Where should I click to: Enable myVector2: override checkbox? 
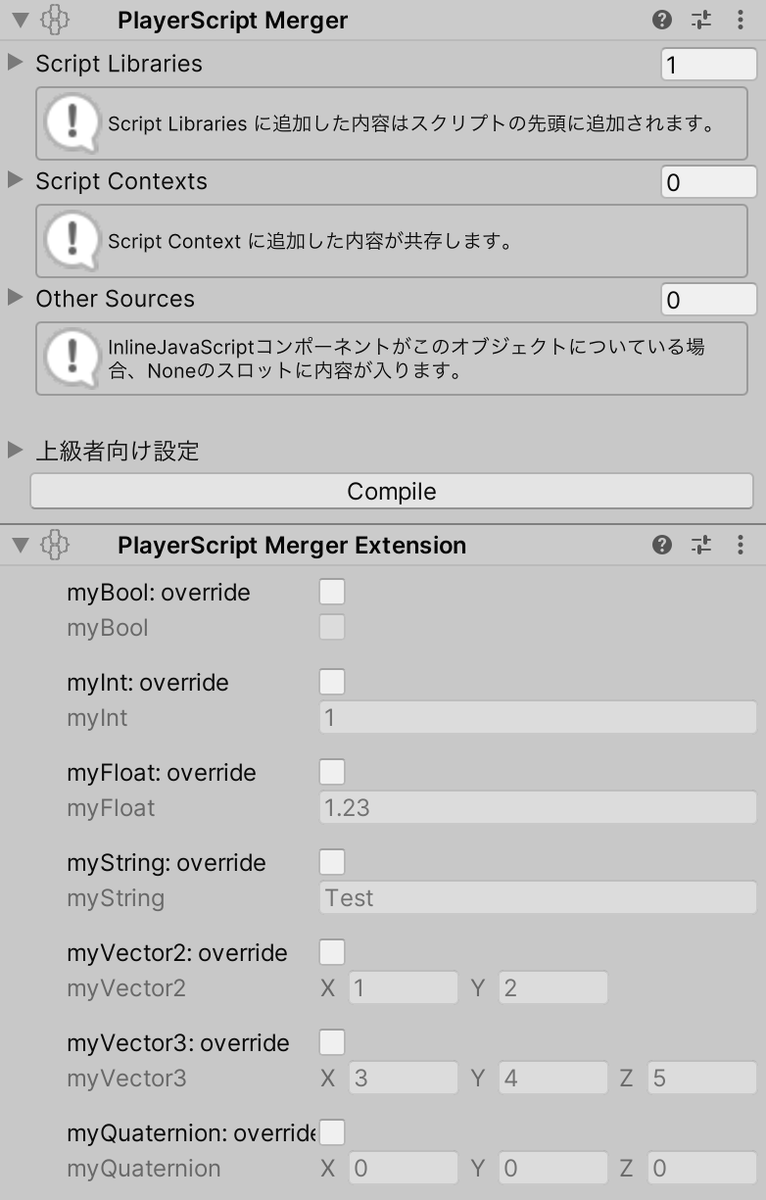coord(332,952)
